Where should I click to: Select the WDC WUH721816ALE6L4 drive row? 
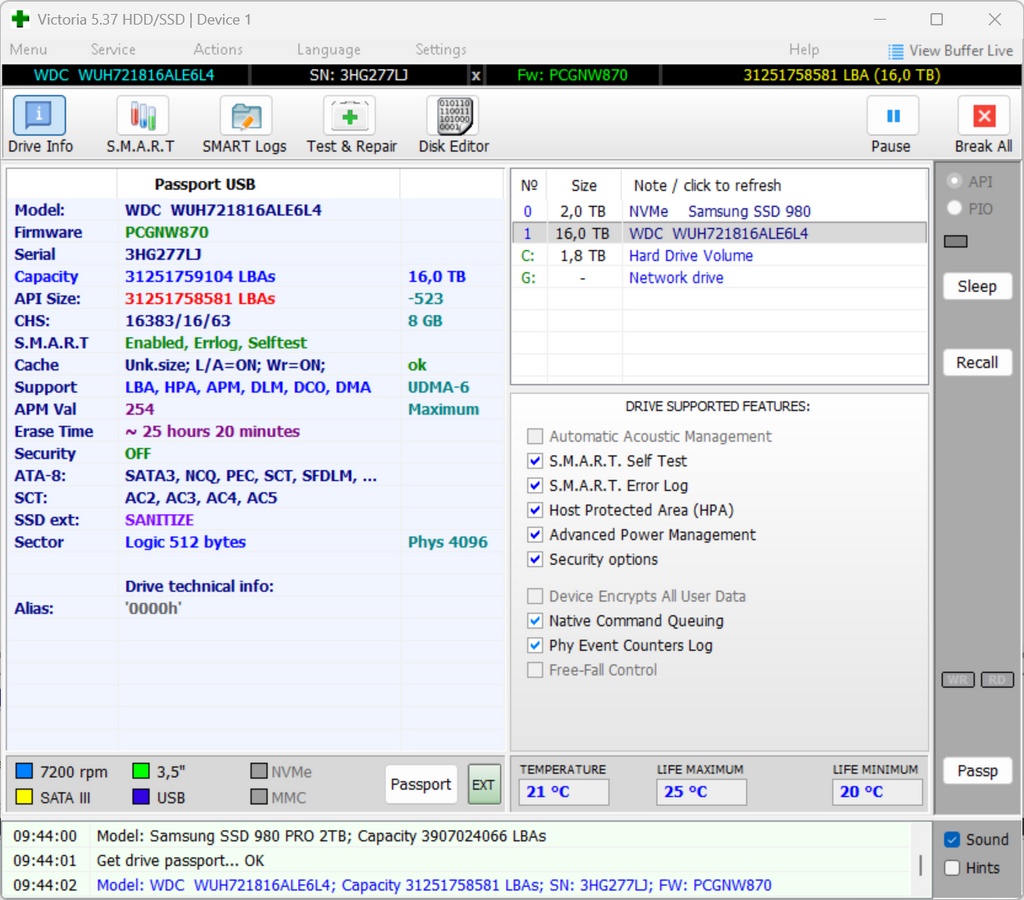pos(719,233)
